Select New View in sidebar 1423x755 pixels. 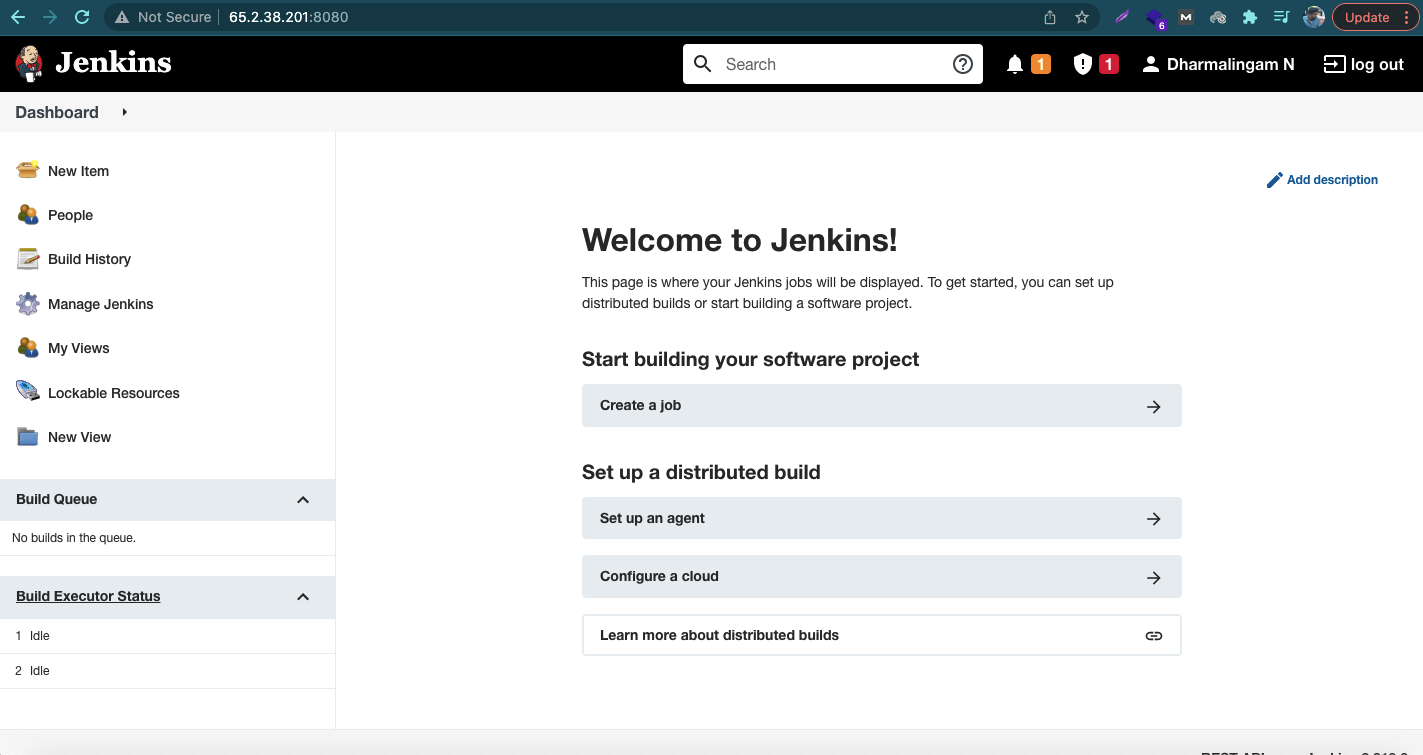tap(79, 437)
